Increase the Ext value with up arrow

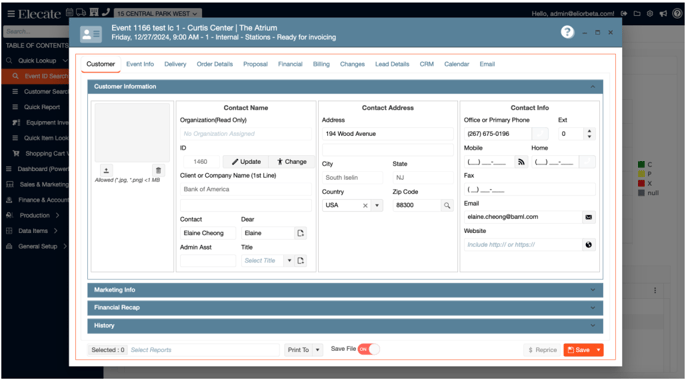click(x=589, y=131)
